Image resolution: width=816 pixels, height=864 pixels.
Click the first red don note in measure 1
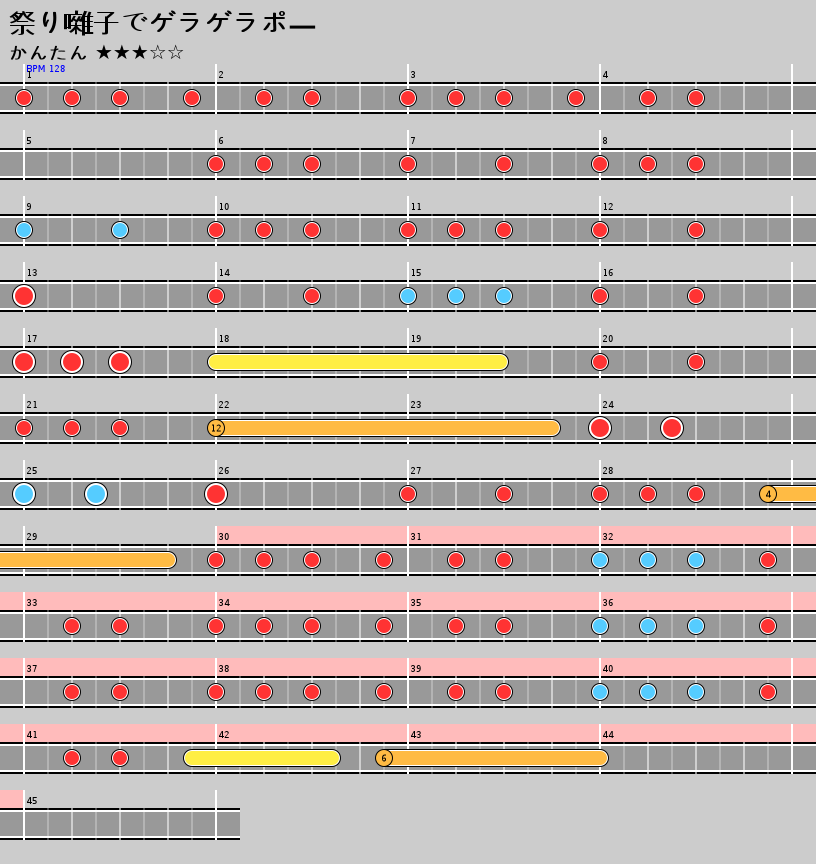point(24,98)
